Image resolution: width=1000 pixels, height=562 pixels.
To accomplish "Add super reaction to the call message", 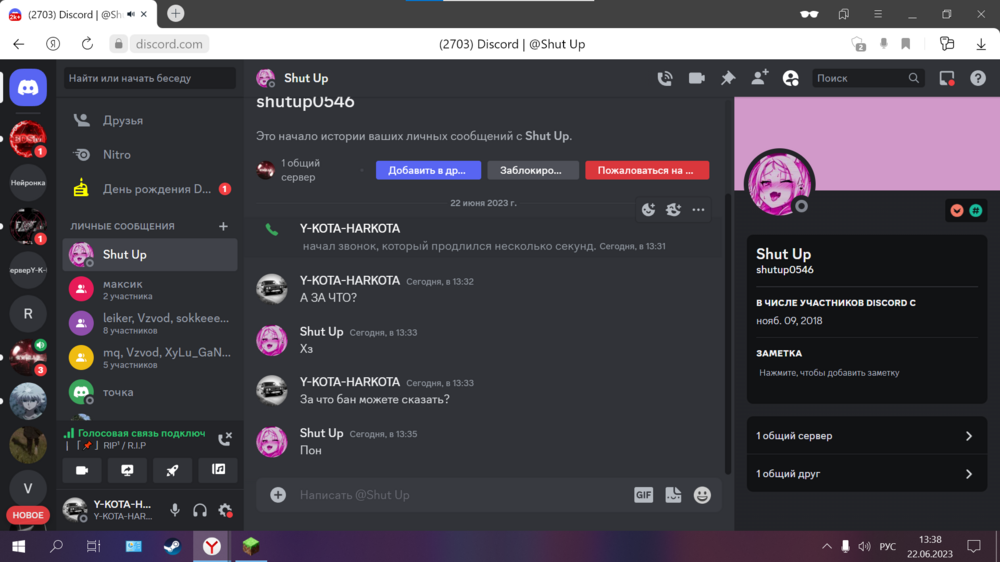I will 673,210.
